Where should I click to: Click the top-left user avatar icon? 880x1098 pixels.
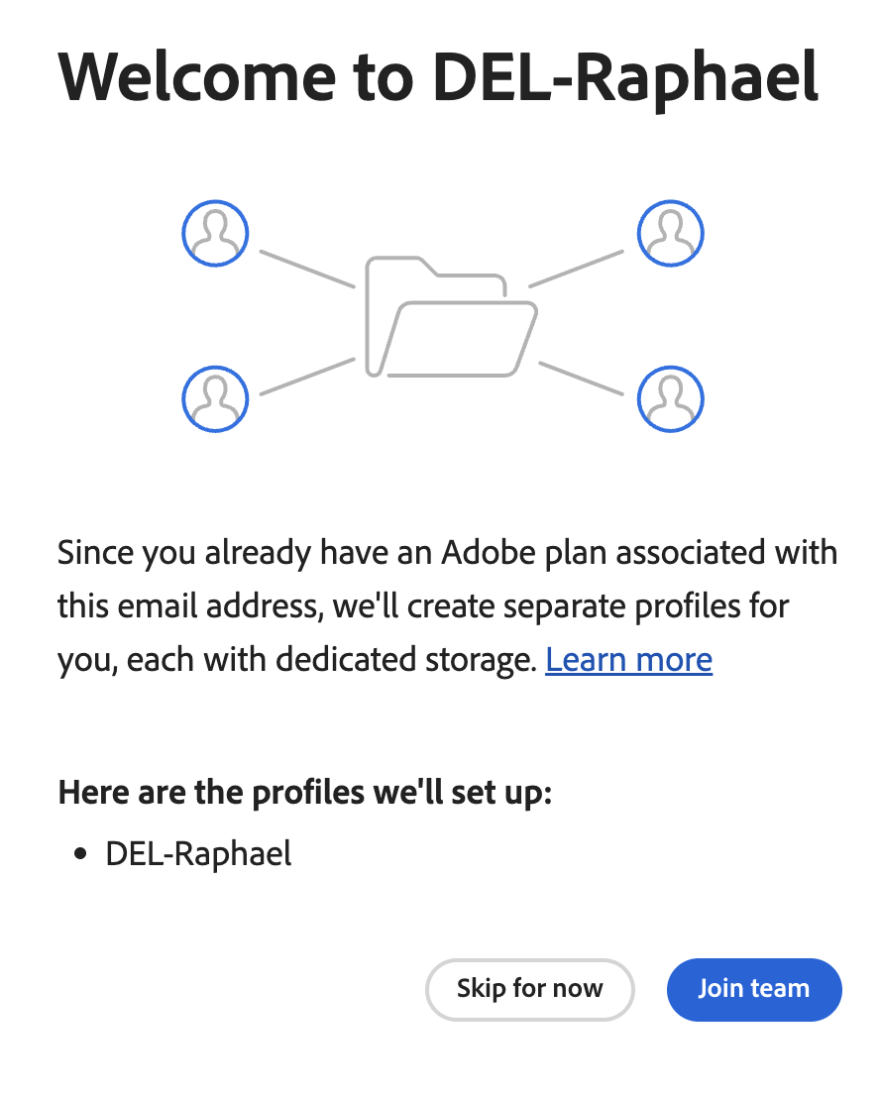click(x=215, y=234)
